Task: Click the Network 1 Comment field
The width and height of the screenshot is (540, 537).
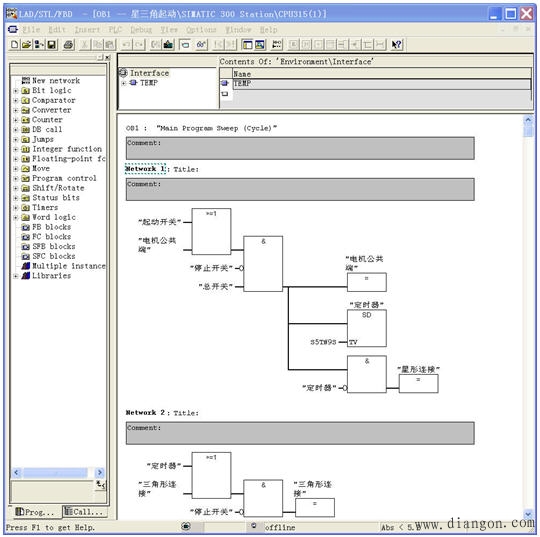Action: (300, 189)
